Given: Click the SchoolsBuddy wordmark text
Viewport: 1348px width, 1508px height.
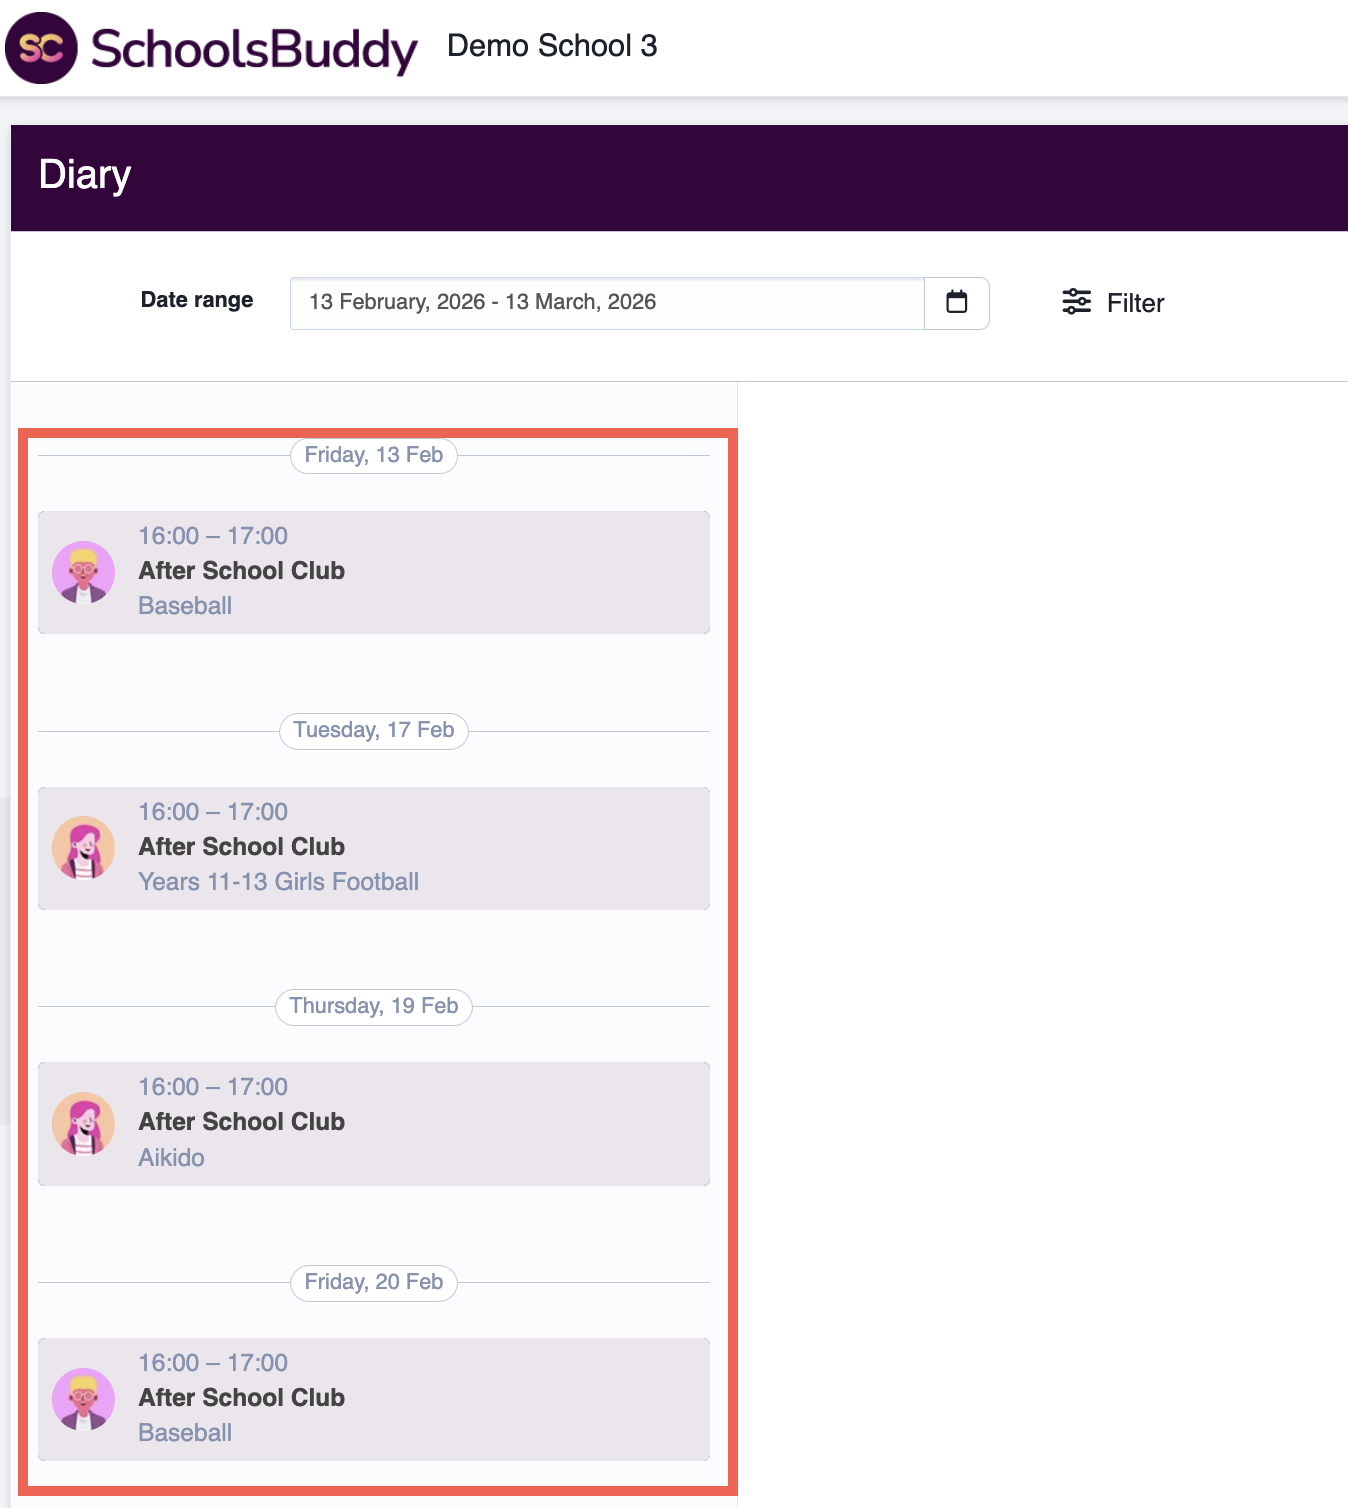Looking at the screenshot, I should (254, 49).
